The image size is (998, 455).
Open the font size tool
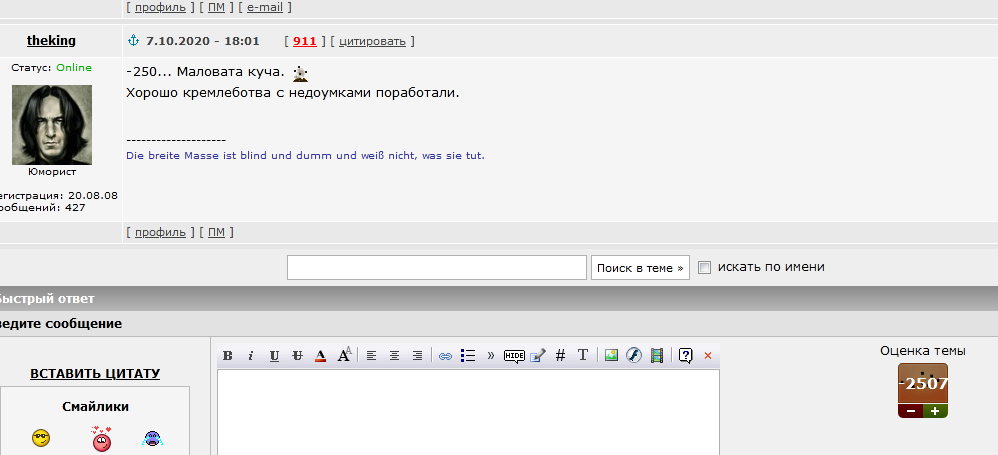tap(344, 355)
